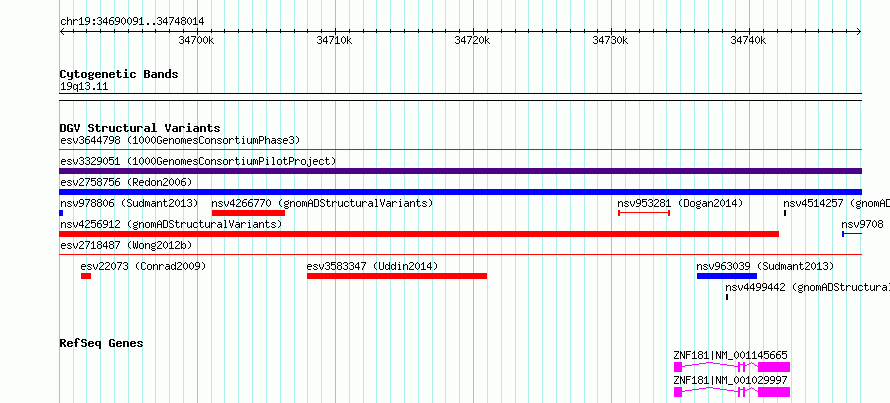Click the 19q13.11 cytogenetic band bar
Screen dimensions: 890x403
point(460,97)
